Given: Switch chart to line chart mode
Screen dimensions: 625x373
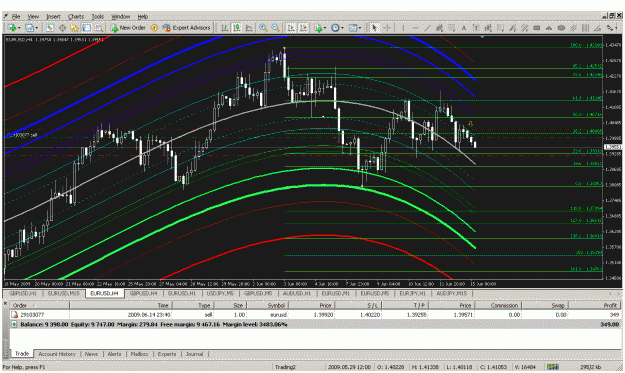Looking at the screenshot, I should click(249, 27).
